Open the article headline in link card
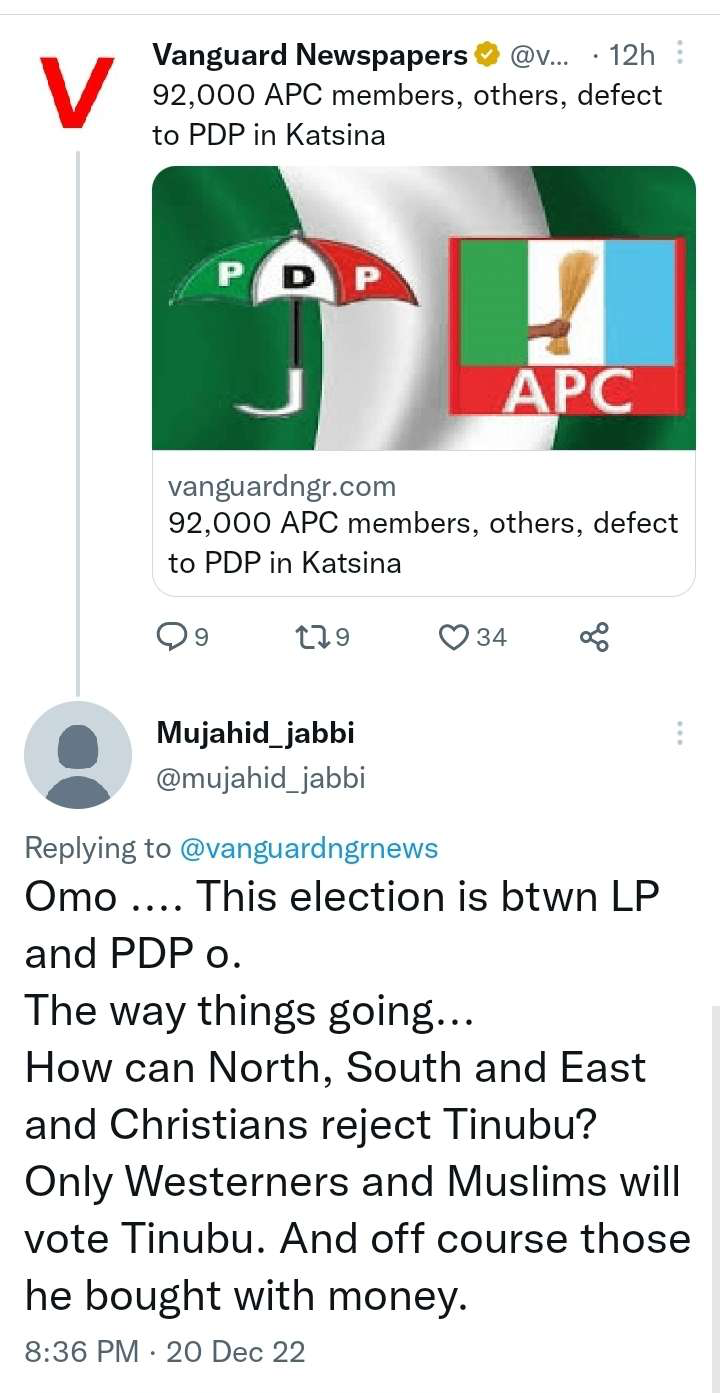Image resolution: width=720 pixels, height=1393 pixels. coord(423,542)
